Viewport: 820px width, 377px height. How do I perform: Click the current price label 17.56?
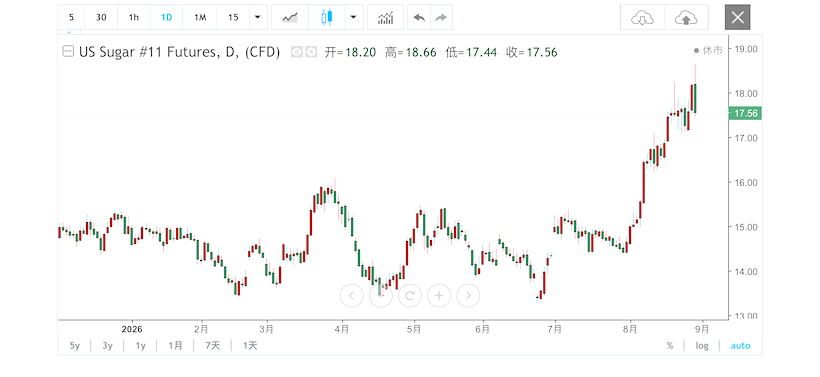(745, 113)
